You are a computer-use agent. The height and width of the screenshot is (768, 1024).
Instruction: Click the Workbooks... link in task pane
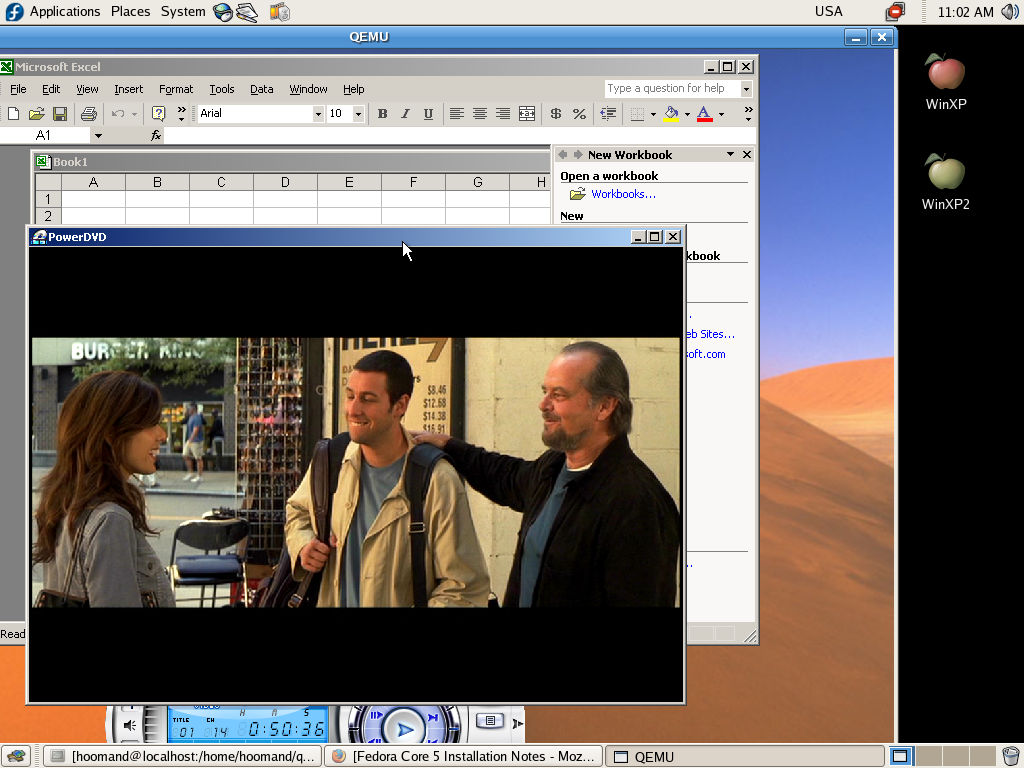623,194
